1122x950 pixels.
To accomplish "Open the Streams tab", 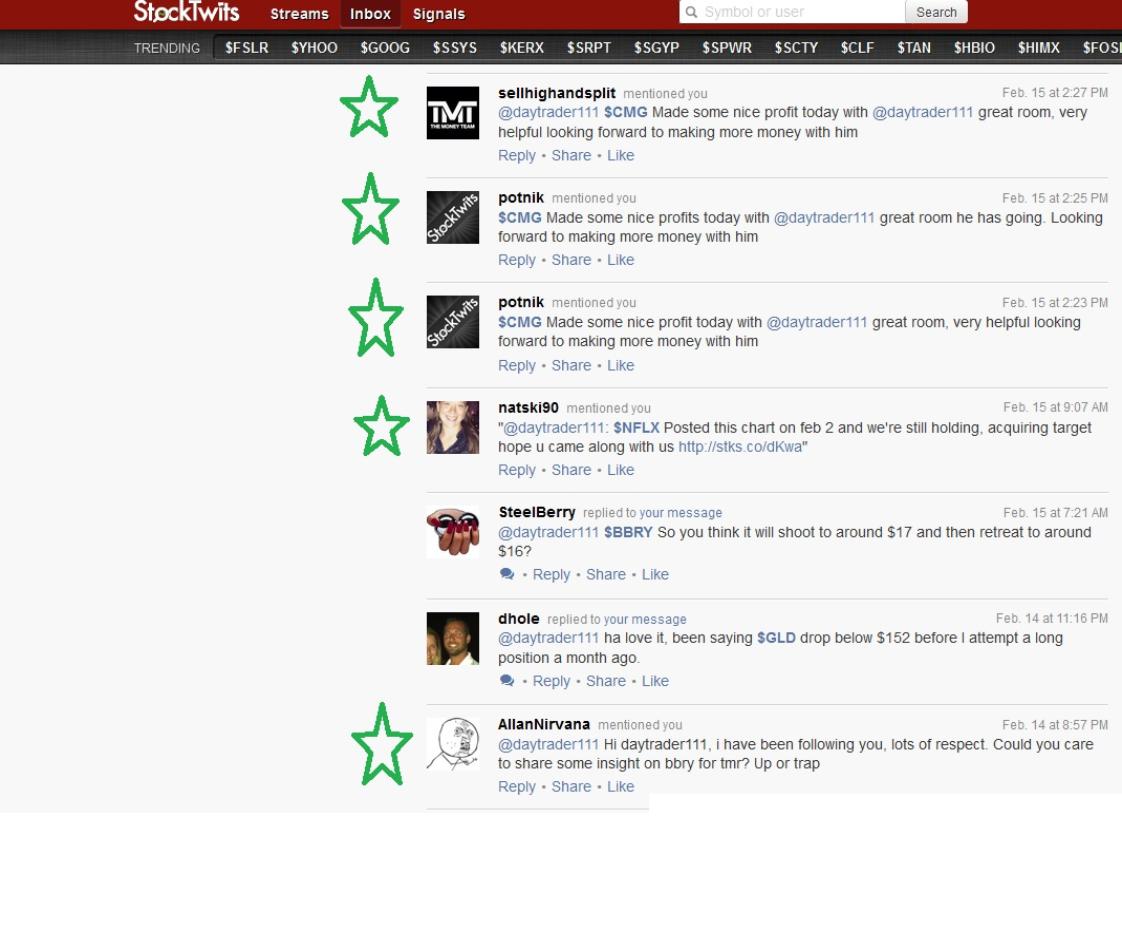I will (299, 14).
